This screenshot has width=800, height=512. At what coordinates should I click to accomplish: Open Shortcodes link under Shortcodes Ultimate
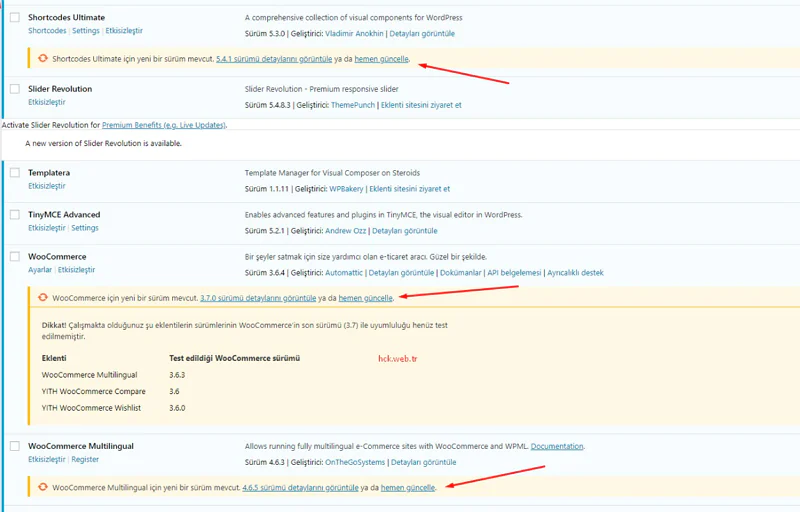pyautogui.click(x=47, y=31)
